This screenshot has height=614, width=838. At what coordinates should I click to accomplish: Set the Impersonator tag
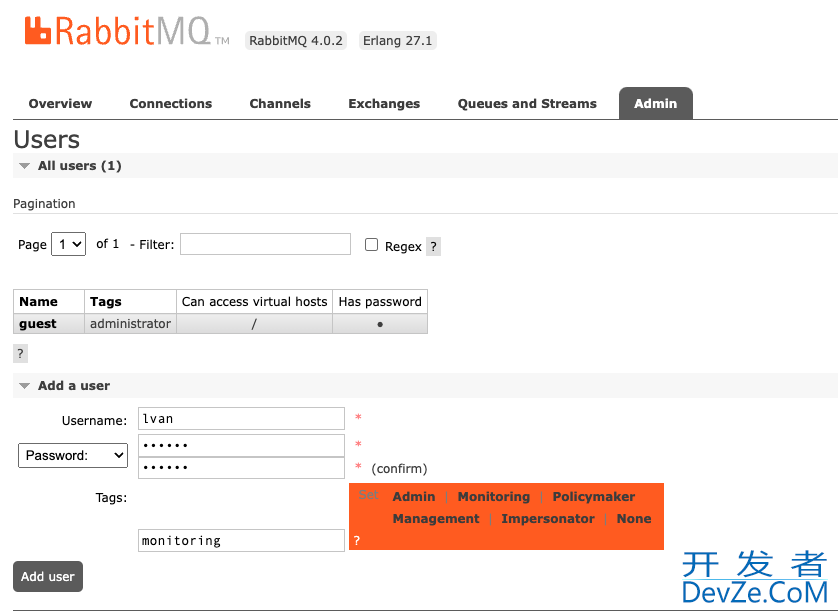pos(548,518)
